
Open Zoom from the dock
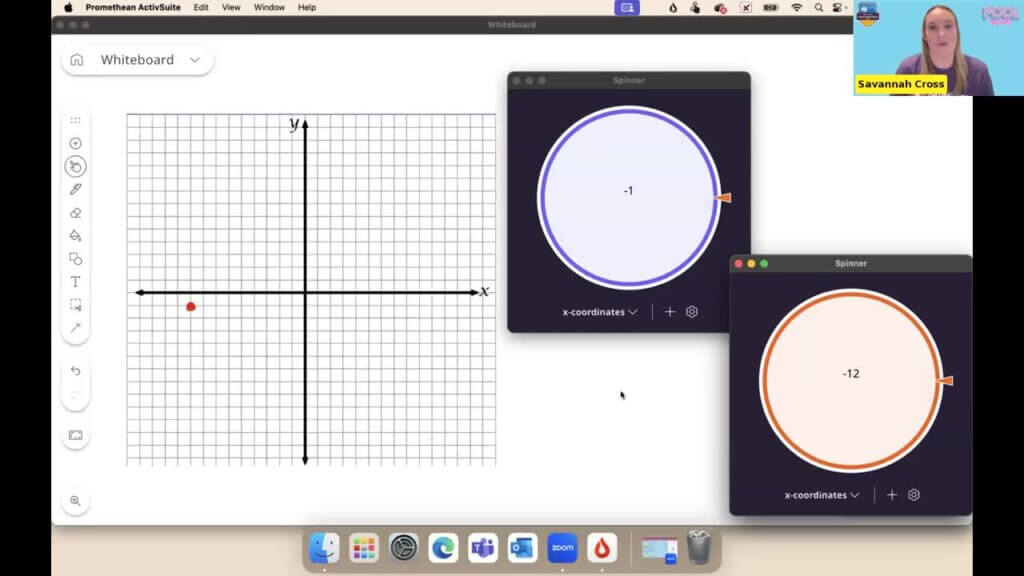click(562, 548)
